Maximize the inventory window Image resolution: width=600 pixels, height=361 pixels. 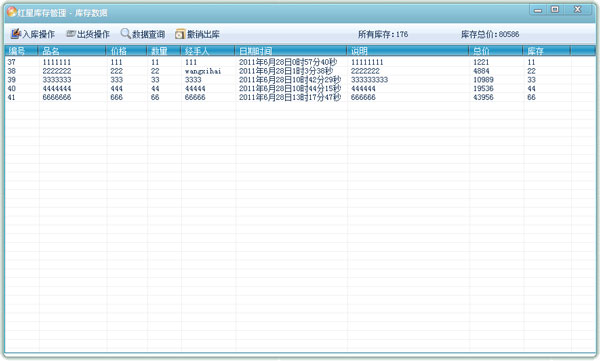click(555, 10)
